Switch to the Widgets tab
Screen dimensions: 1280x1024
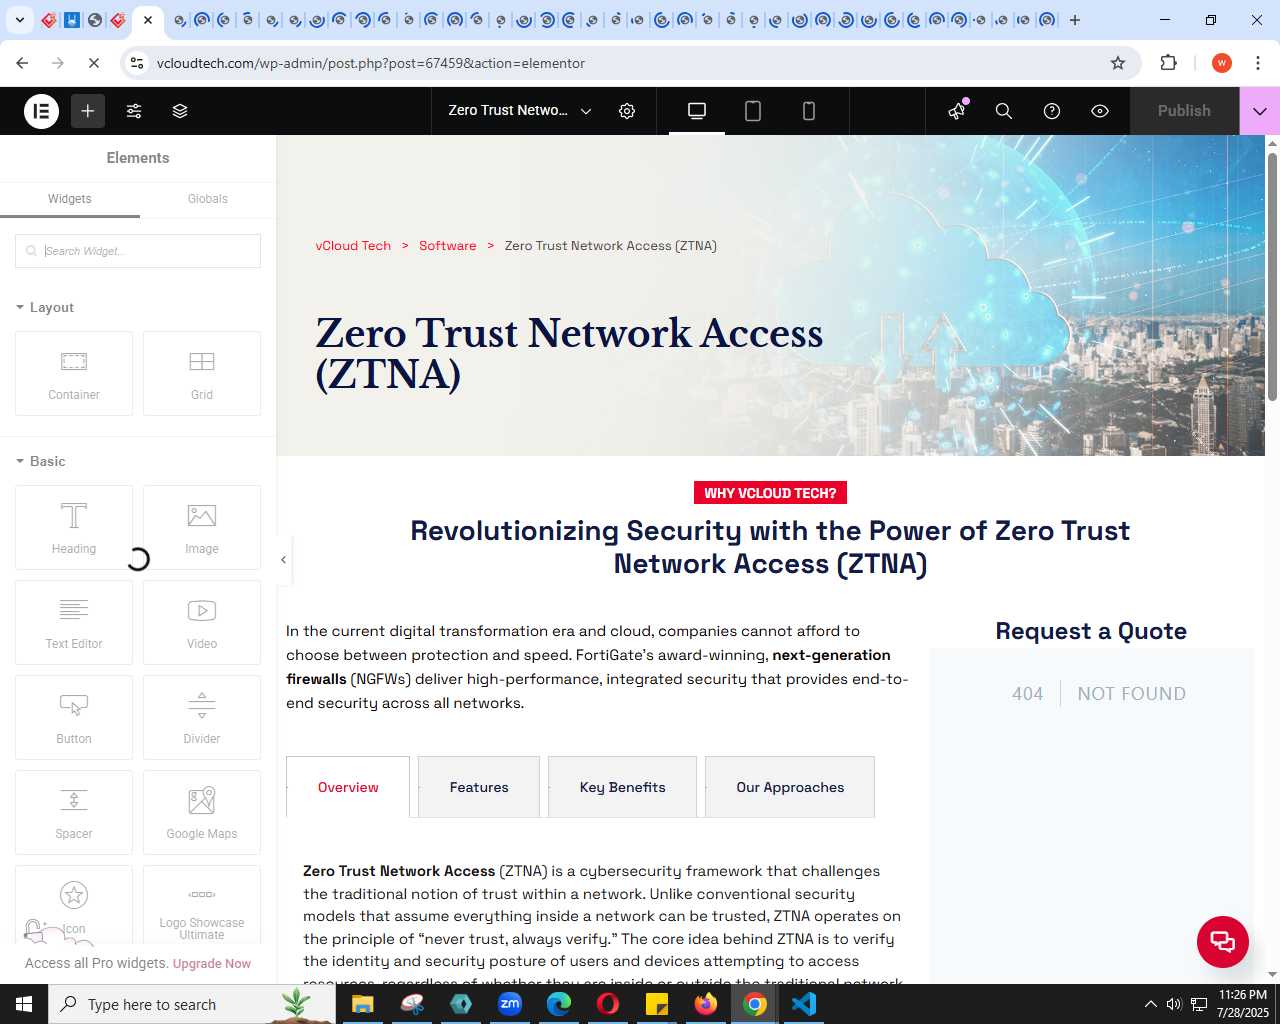[70, 199]
